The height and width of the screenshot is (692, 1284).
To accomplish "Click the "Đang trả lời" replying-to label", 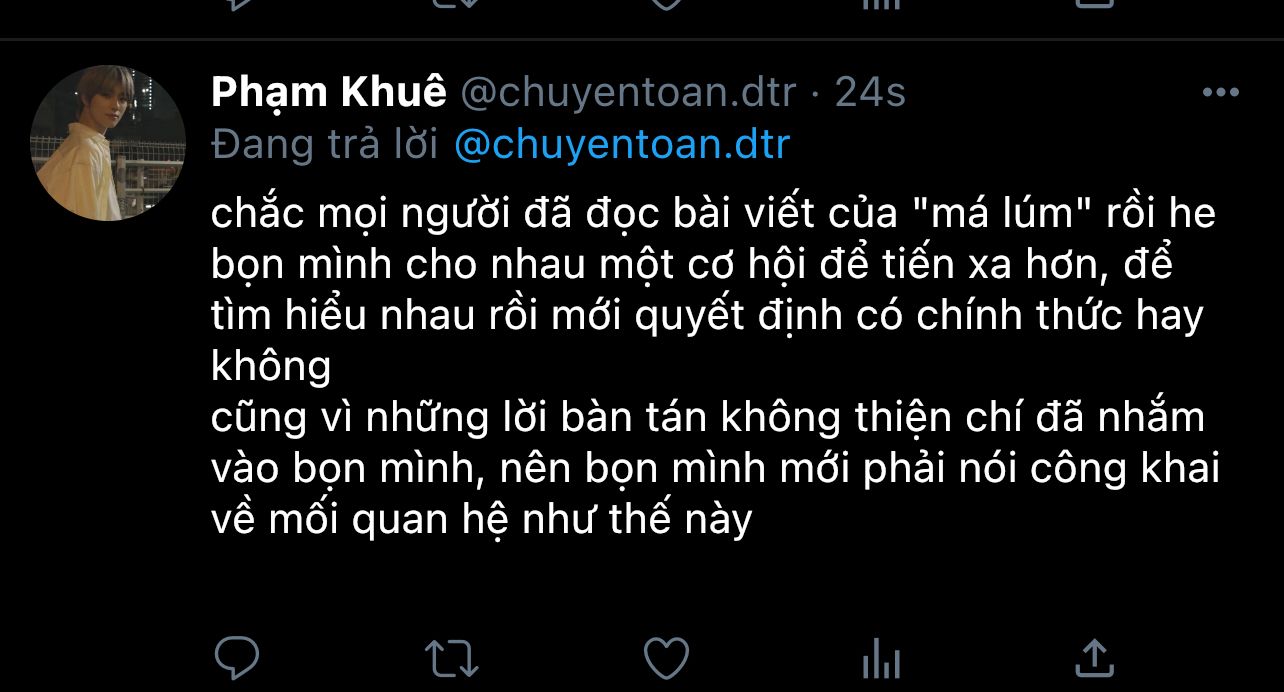I will click(325, 145).
